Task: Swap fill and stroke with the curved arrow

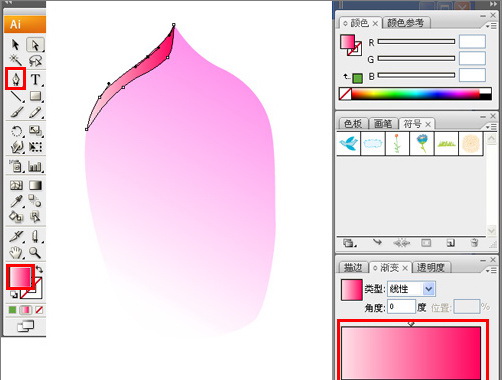Action: coord(39,269)
